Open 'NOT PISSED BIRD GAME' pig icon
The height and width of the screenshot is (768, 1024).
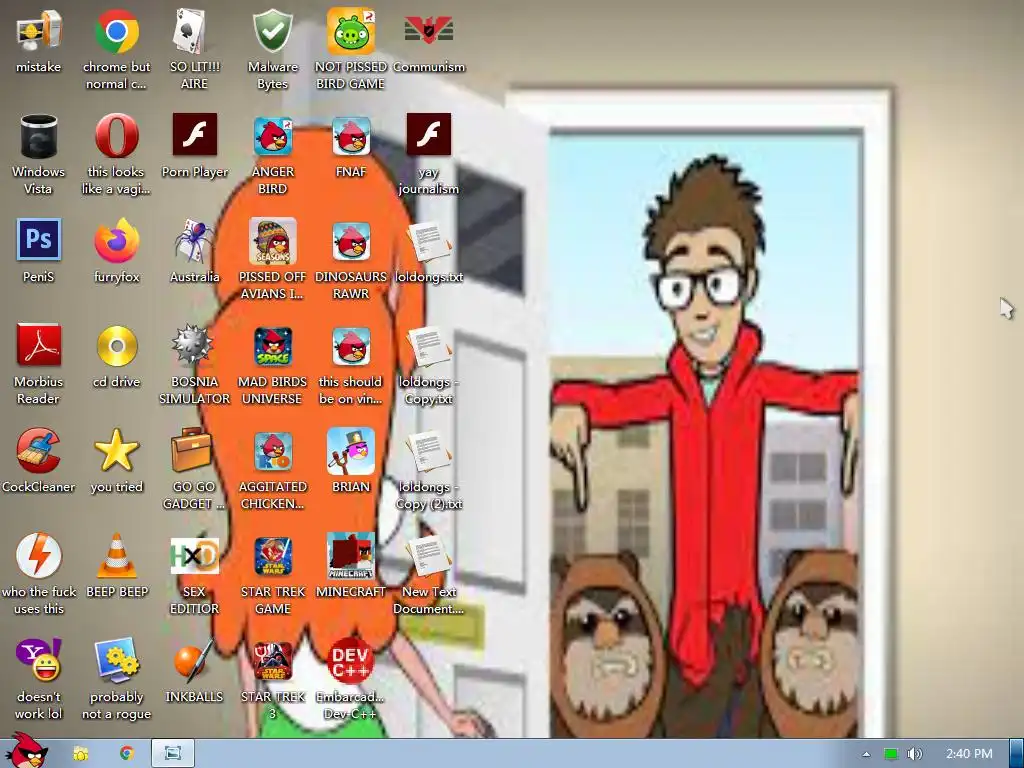pos(351,31)
